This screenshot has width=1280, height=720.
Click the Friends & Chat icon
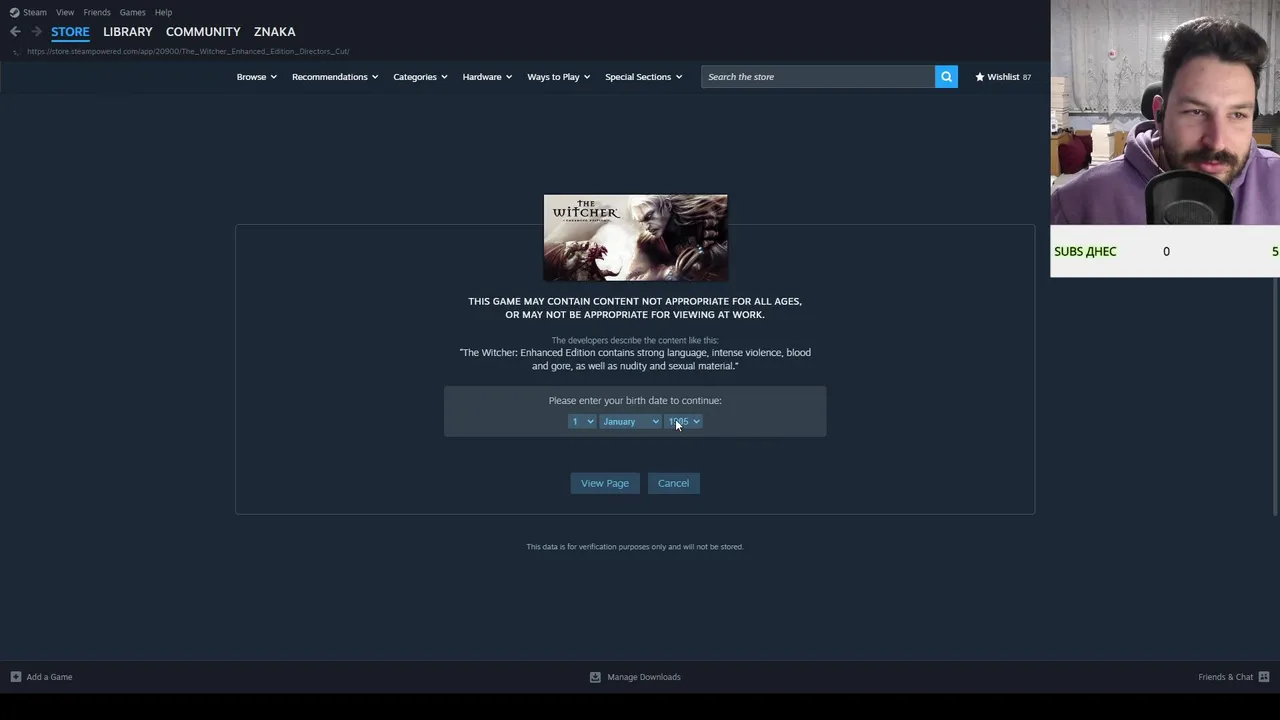coord(1264,677)
